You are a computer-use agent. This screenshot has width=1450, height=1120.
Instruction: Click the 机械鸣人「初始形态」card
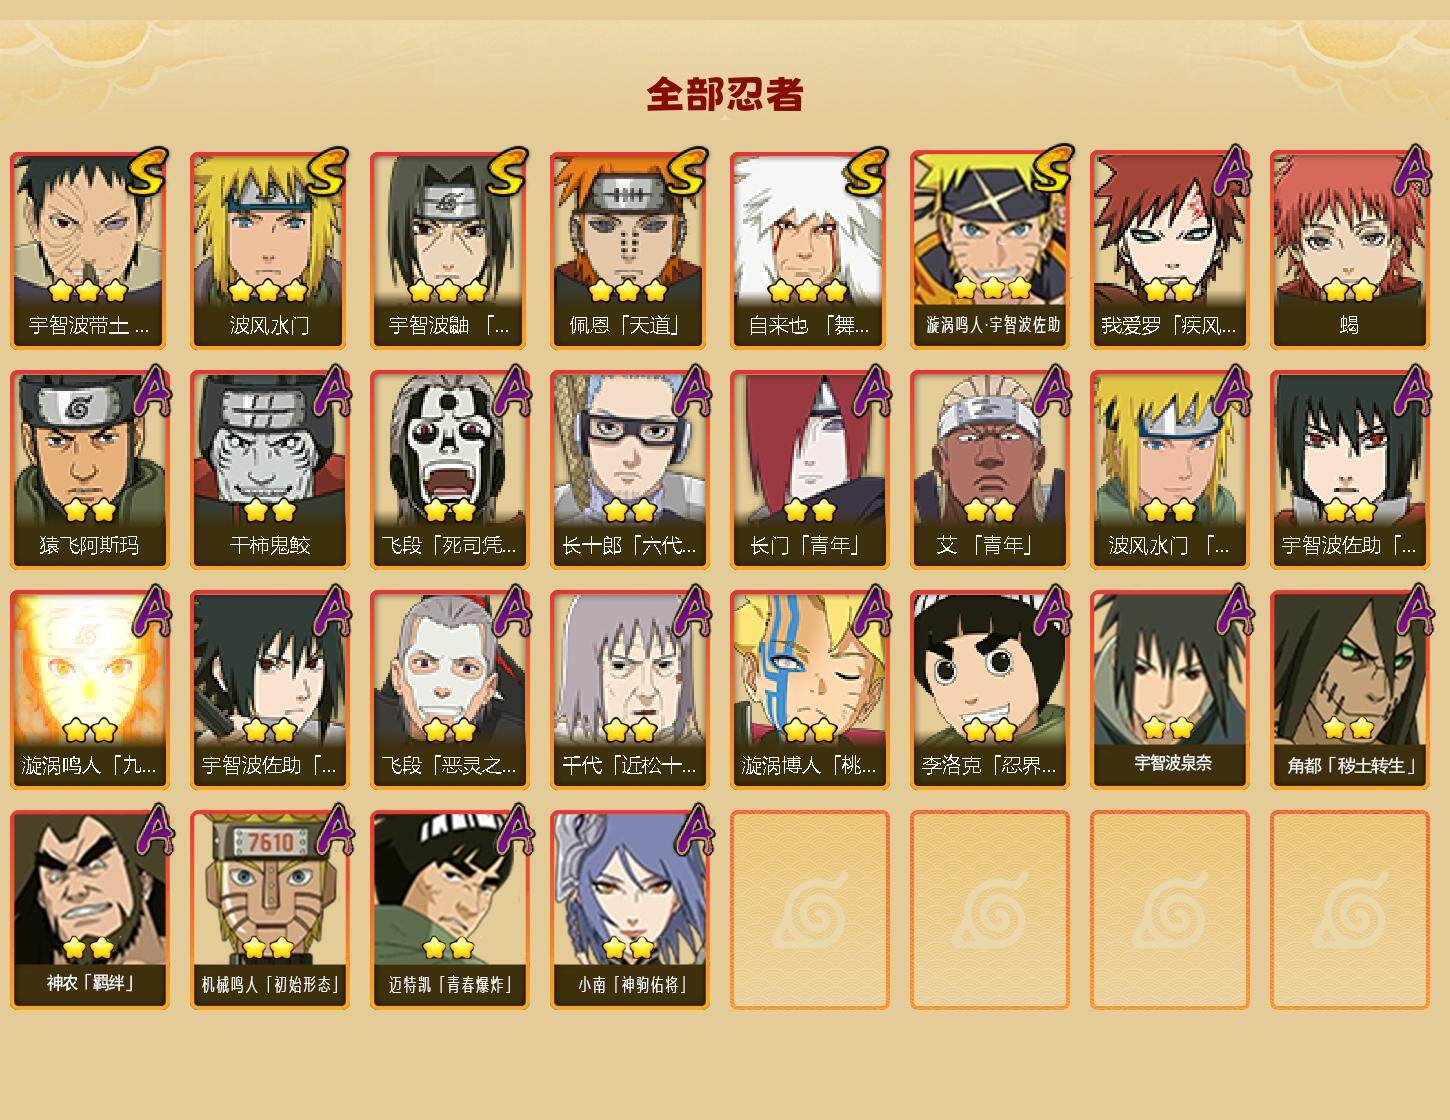point(270,910)
